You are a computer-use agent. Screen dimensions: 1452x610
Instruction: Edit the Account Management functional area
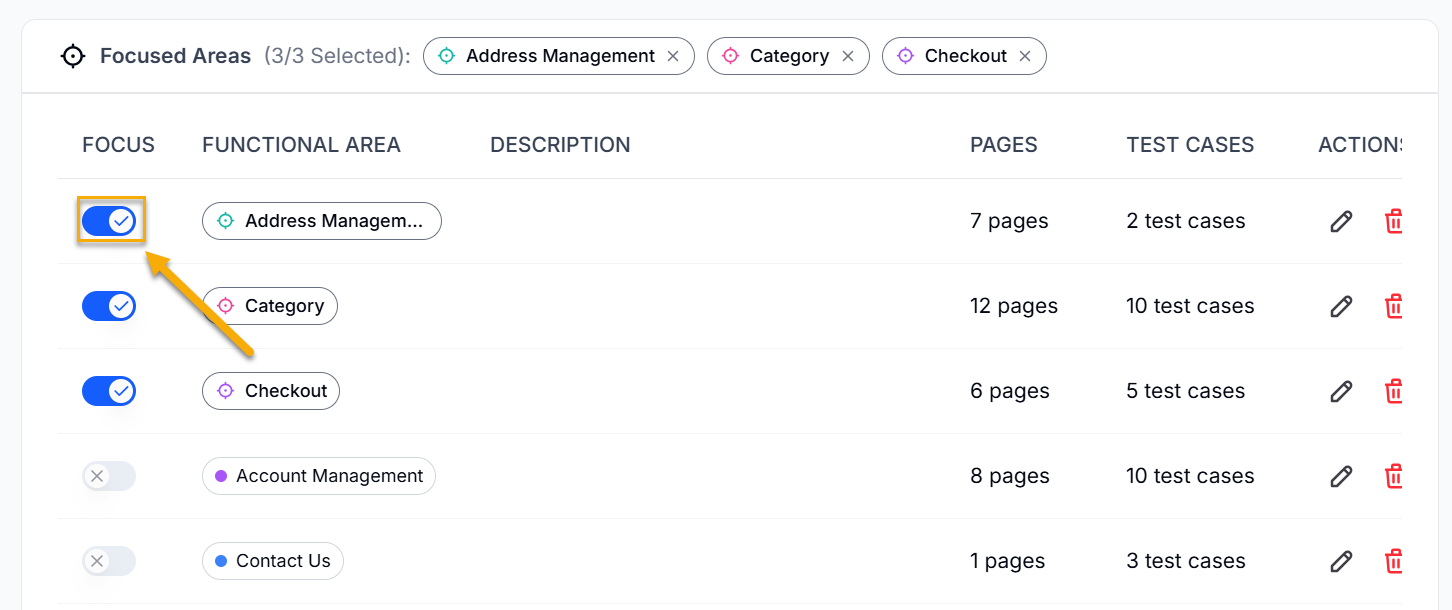coord(1341,476)
